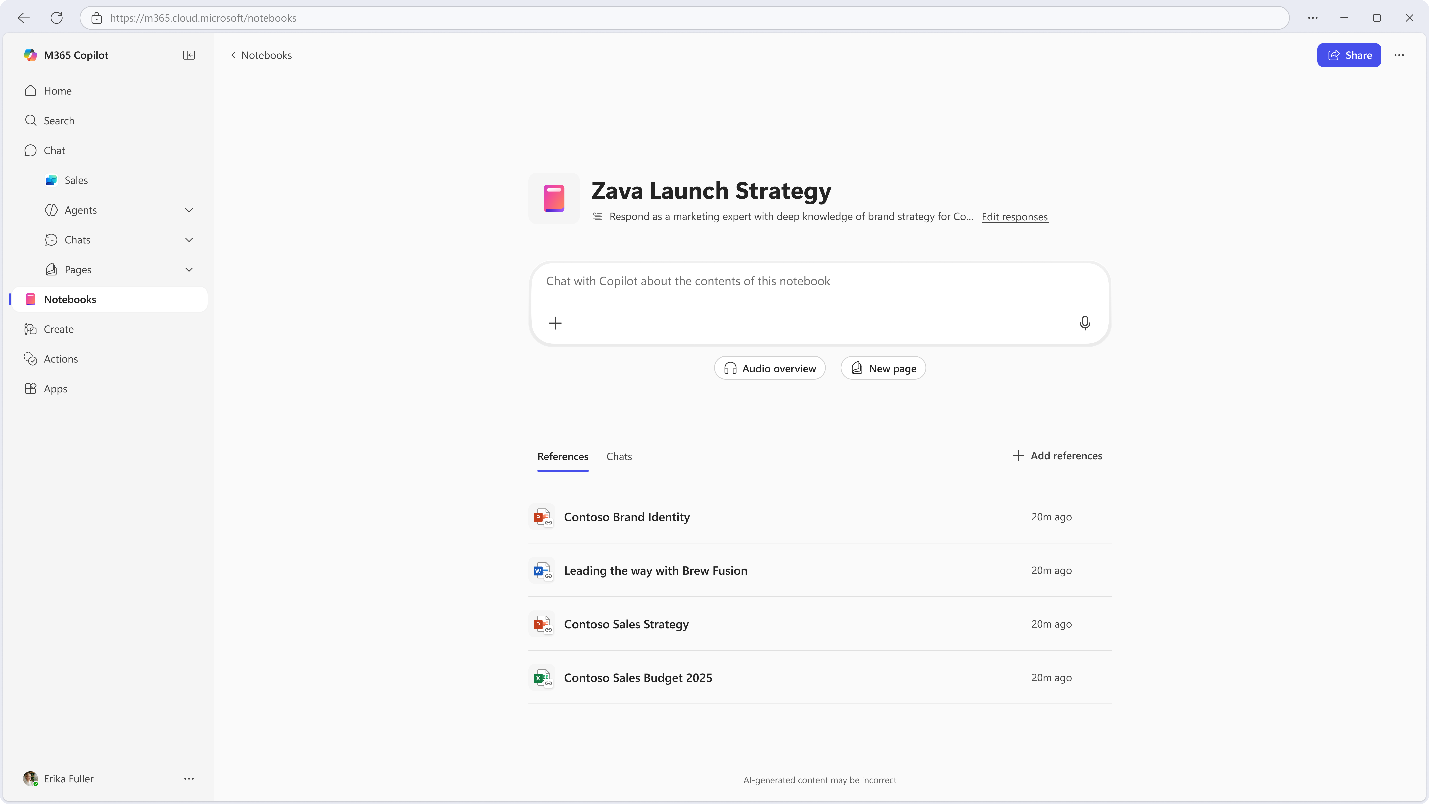The width and height of the screenshot is (1429, 804).
Task: Click the Share button
Action: click(1348, 55)
